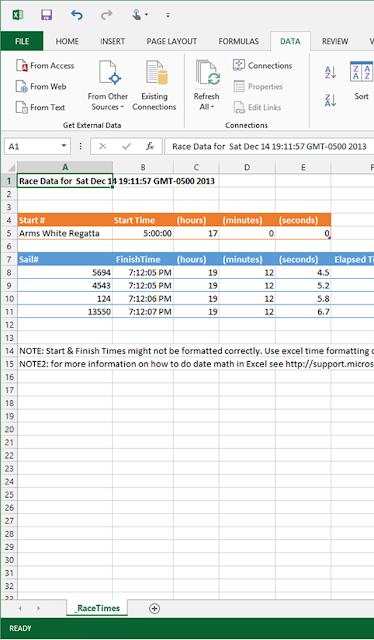The width and height of the screenshot is (374, 640).
Task: Switch to the FORMULAS ribbon tab
Action: click(238, 41)
